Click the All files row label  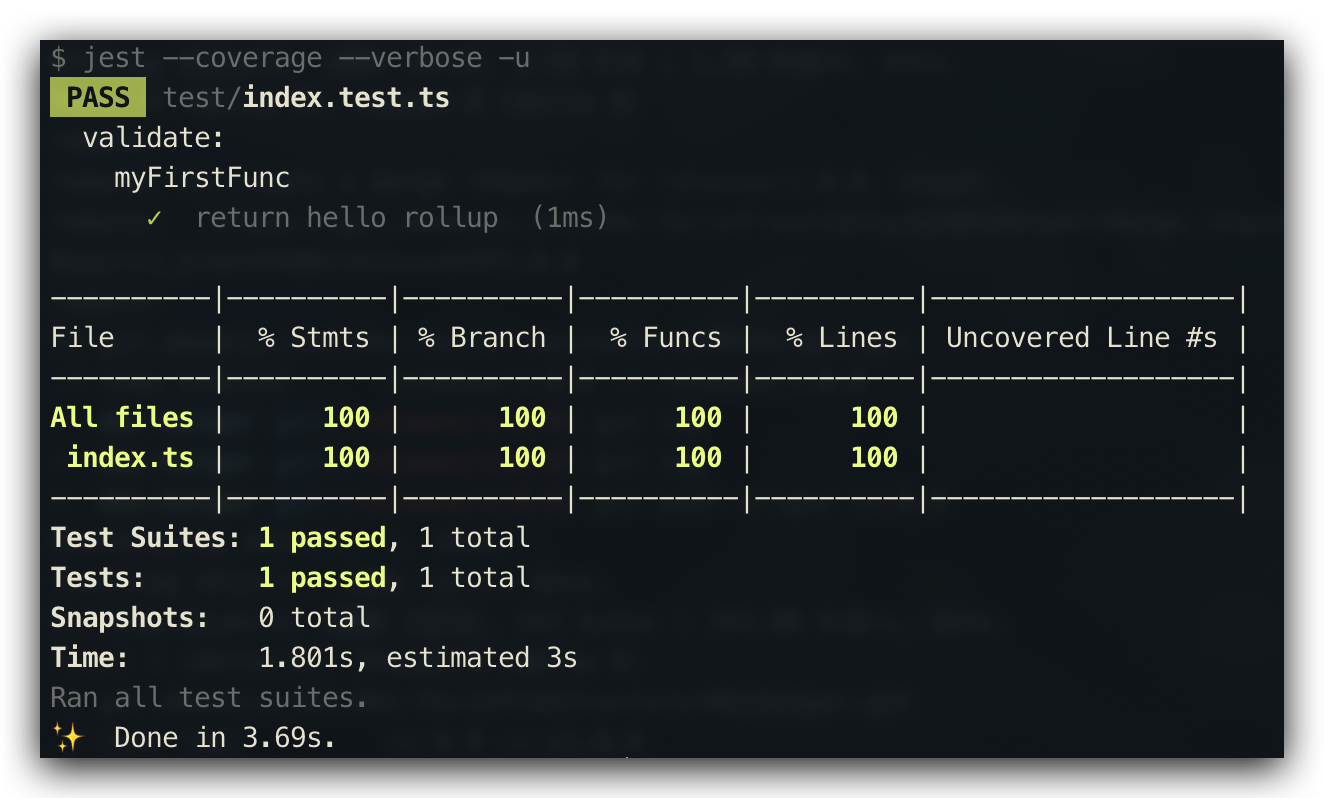[122, 418]
